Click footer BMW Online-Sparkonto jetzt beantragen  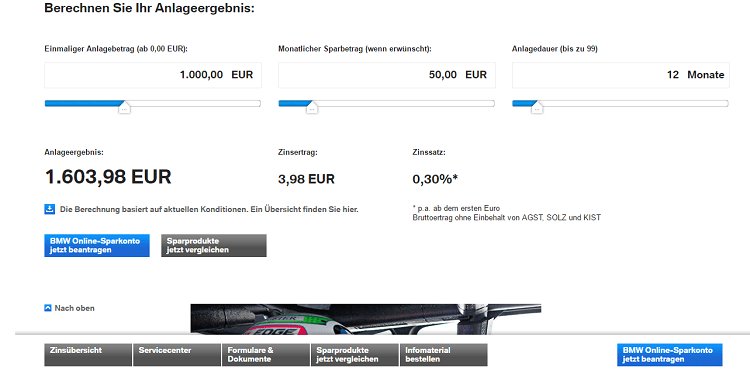click(670, 355)
